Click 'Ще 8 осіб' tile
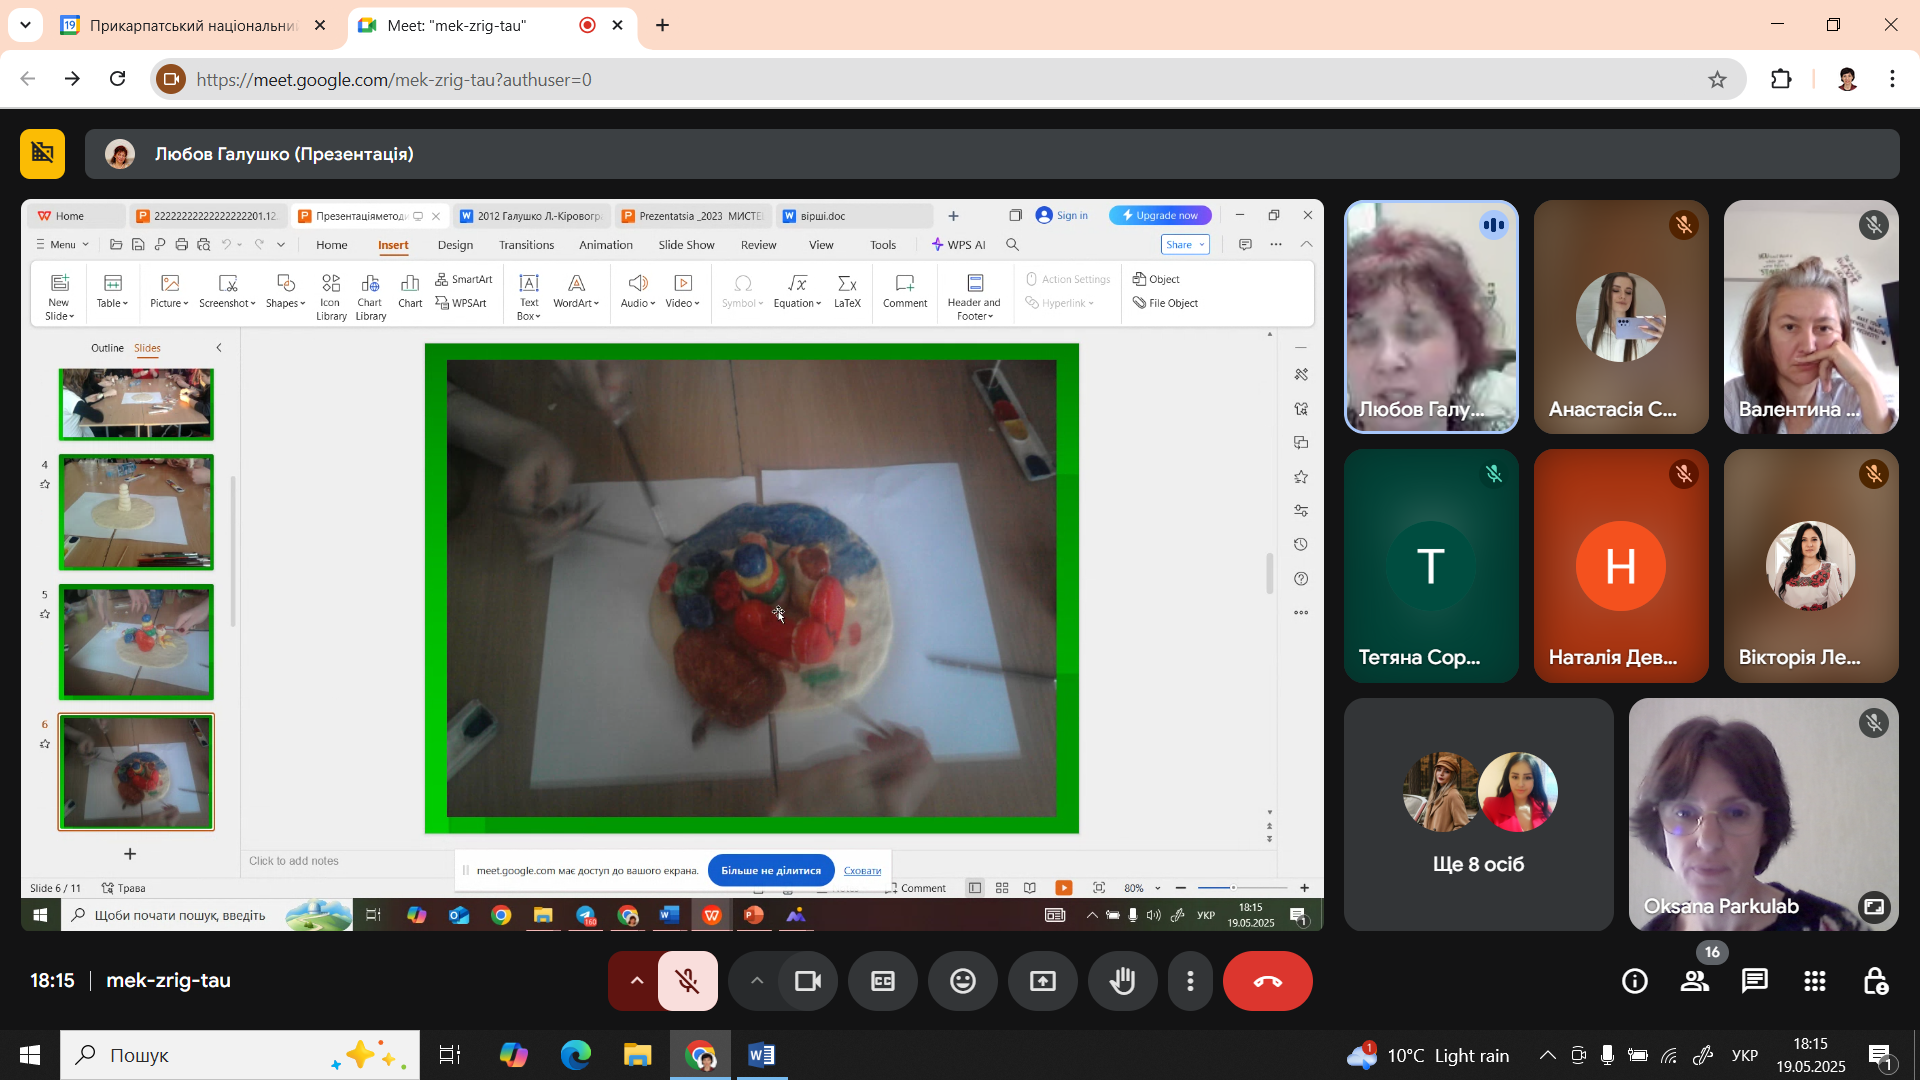This screenshot has width=1920, height=1080. pyautogui.click(x=1478, y=815)
